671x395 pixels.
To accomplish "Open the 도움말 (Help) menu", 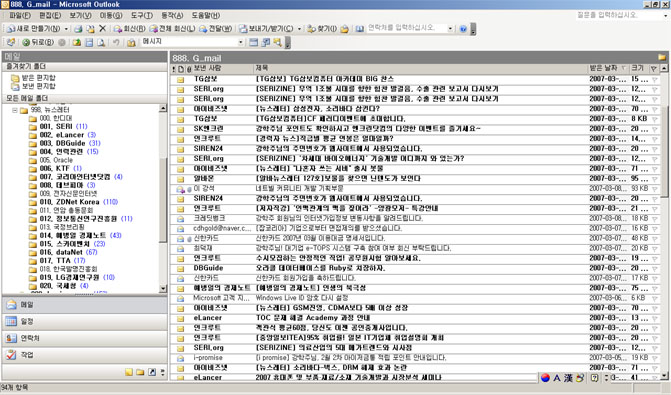I will tap(205, 15).
